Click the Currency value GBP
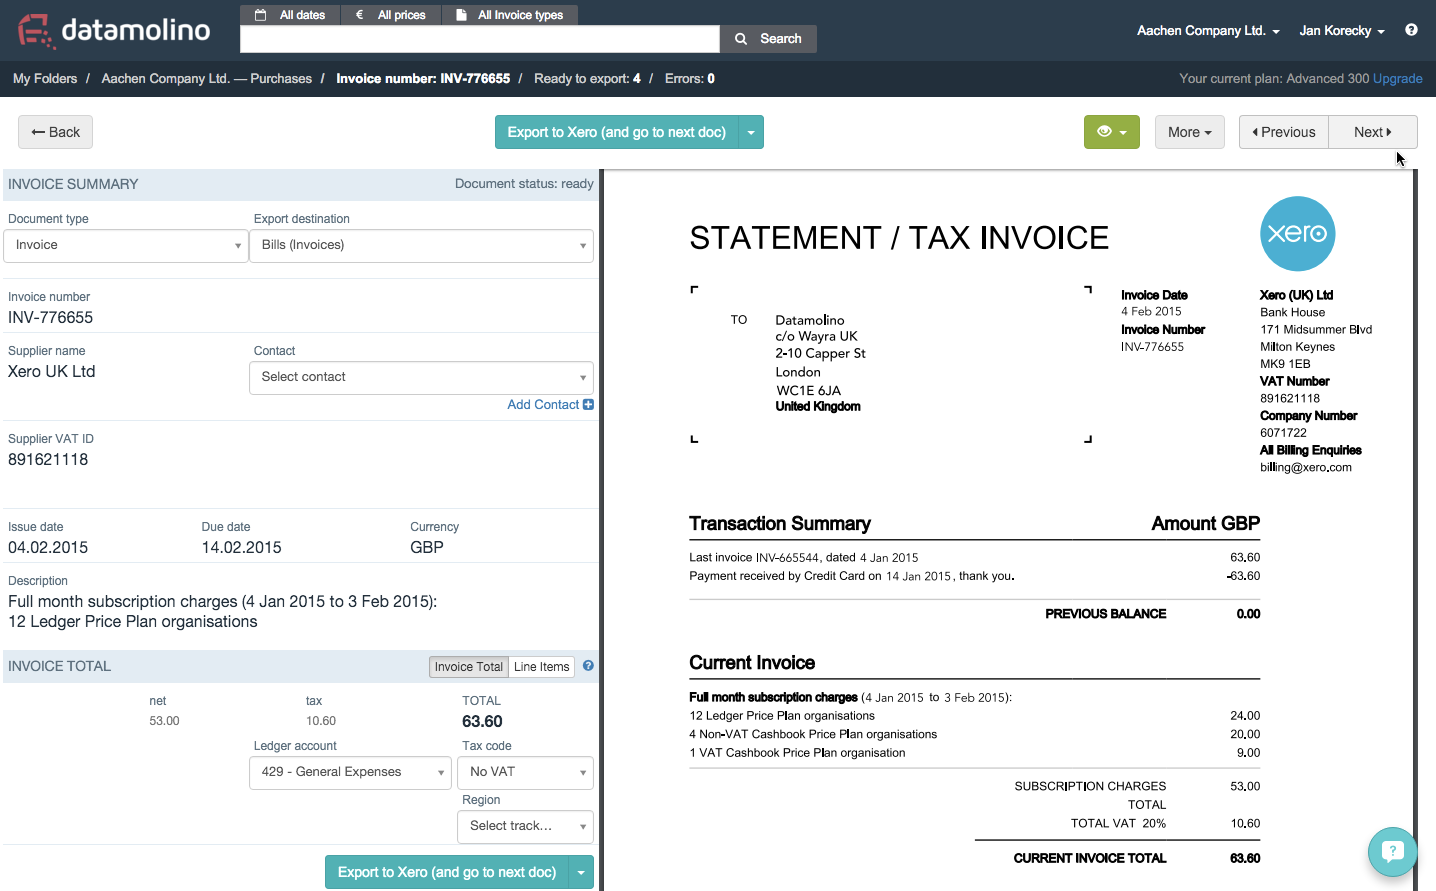 (427, 548)
